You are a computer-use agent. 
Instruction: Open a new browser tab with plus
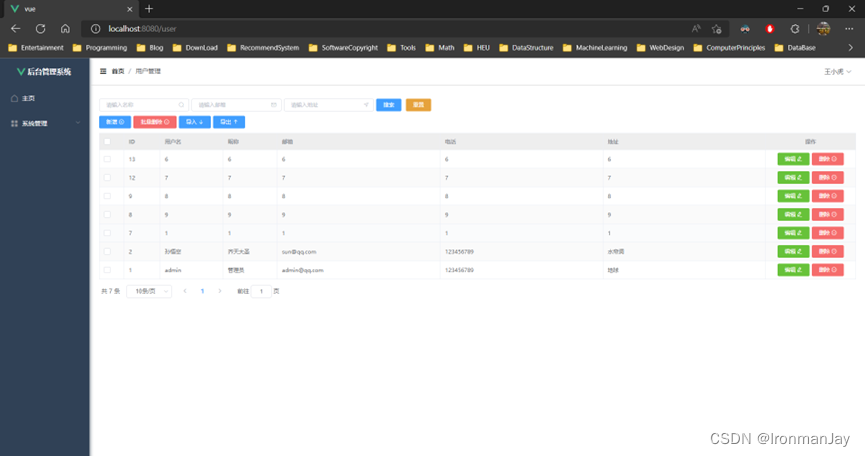point(149,9)
